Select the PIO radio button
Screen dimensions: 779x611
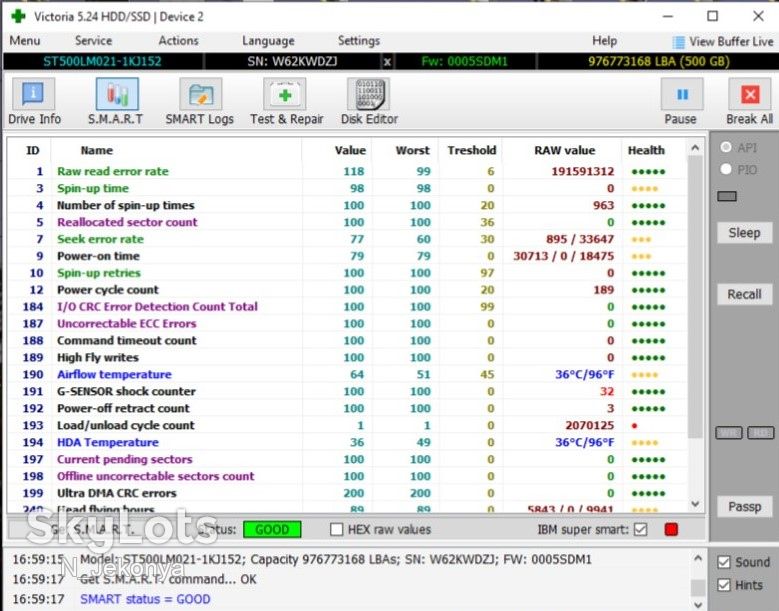tap(726, 169)
